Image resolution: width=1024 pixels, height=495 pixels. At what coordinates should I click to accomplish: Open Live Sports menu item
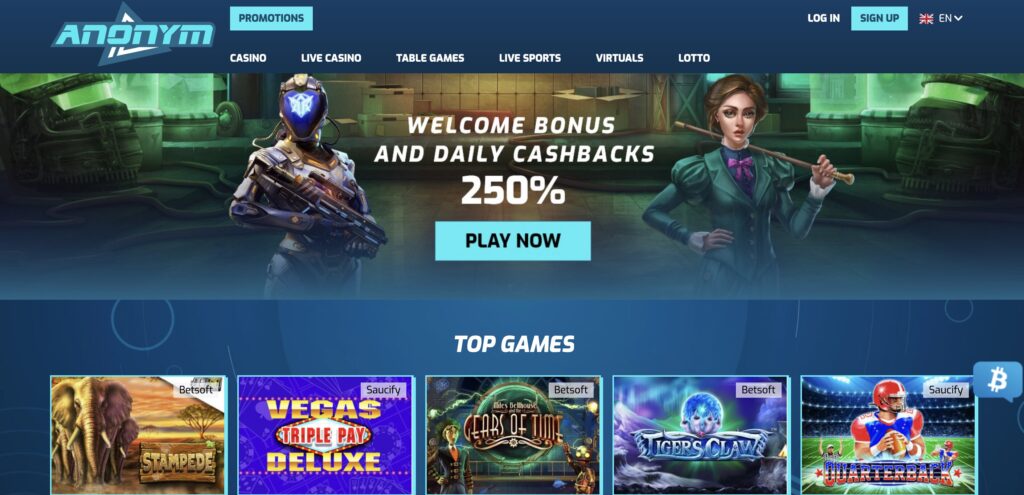(x=530, y=58)
